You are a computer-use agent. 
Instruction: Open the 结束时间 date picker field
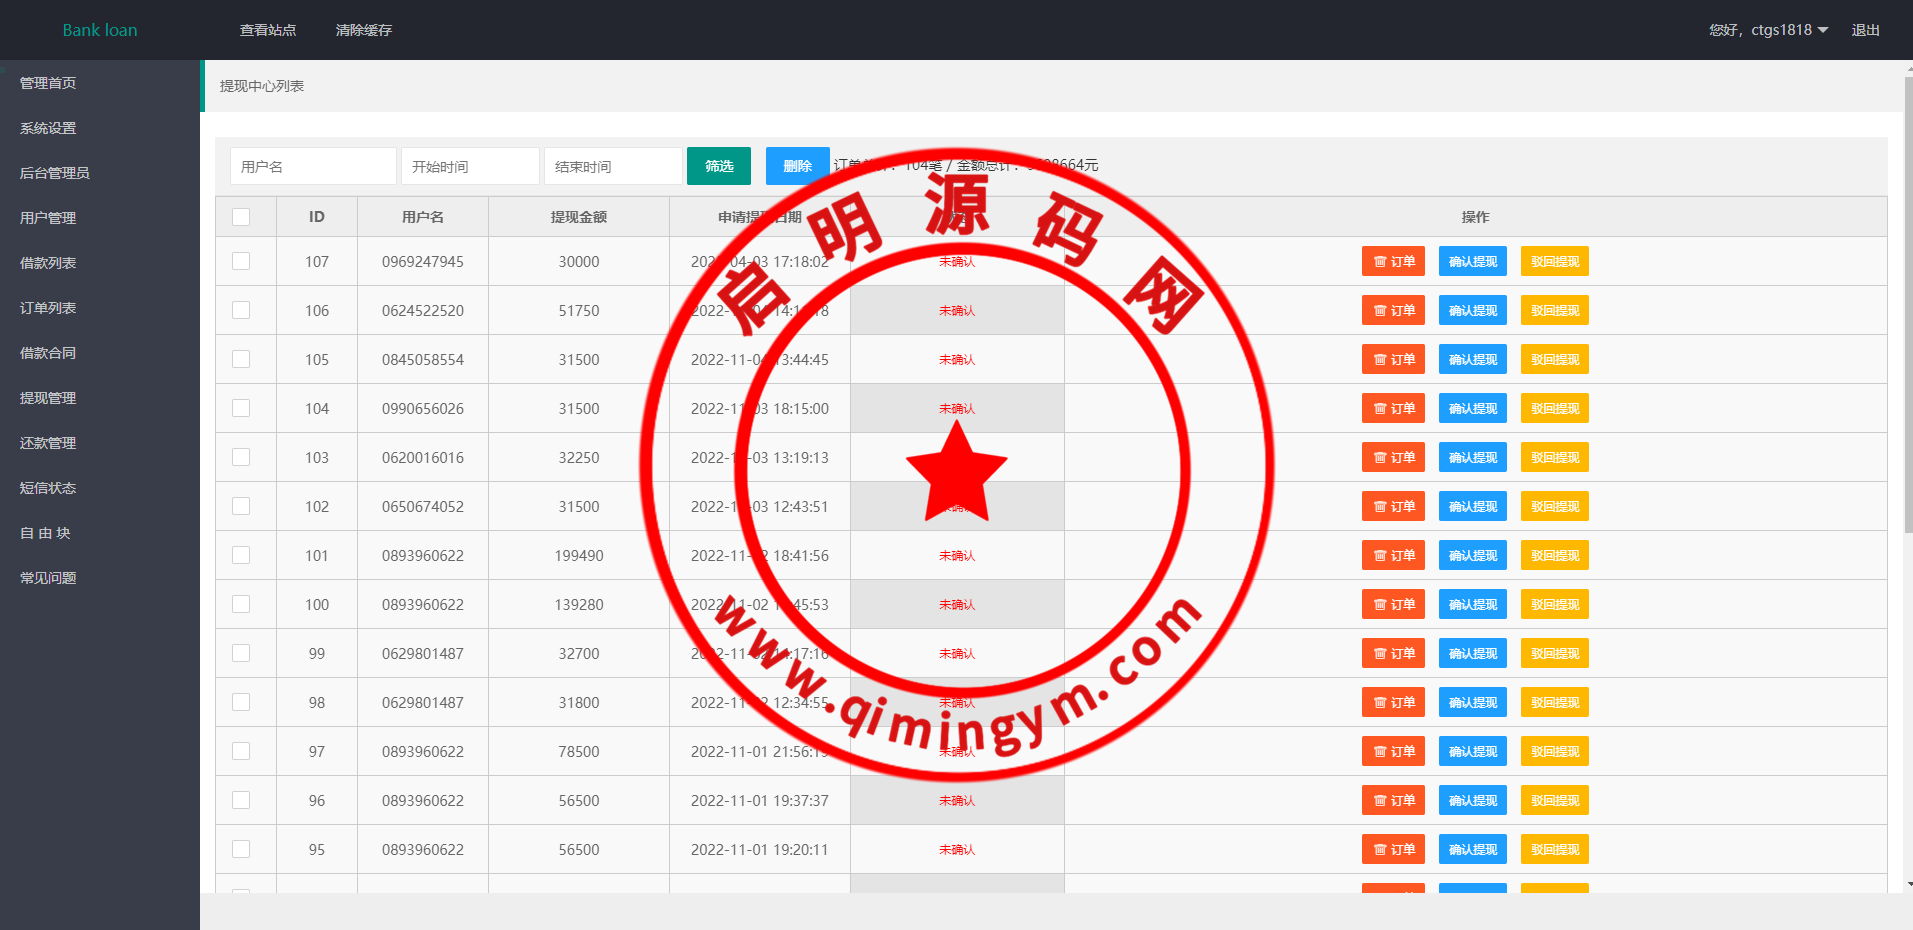pos(613,166)
